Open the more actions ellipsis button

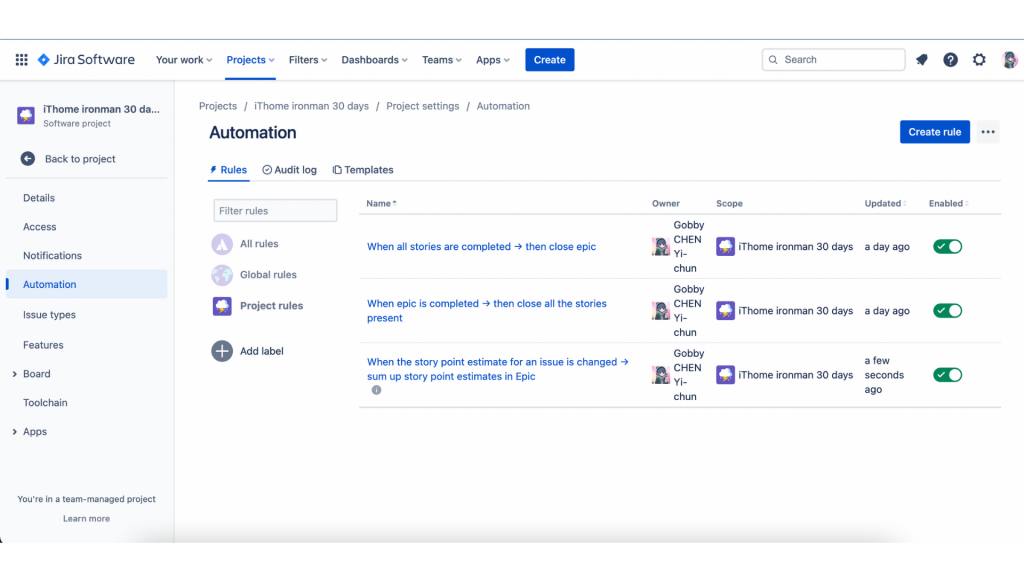(988, 132)
